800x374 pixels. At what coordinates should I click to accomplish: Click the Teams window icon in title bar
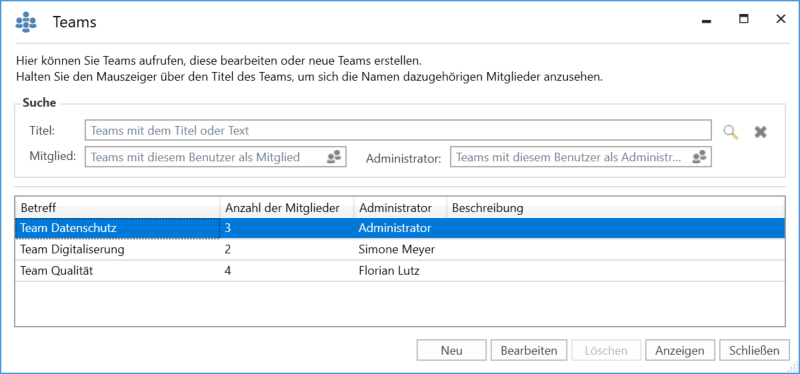(x=26, y=22)
